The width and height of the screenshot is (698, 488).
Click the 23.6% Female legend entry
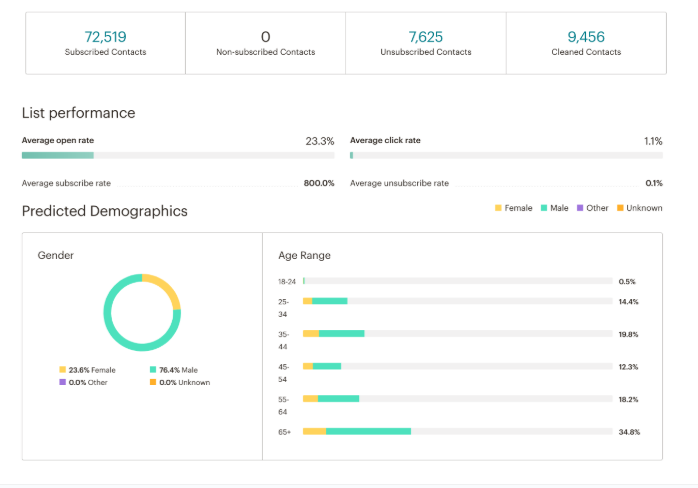point(87,370)
